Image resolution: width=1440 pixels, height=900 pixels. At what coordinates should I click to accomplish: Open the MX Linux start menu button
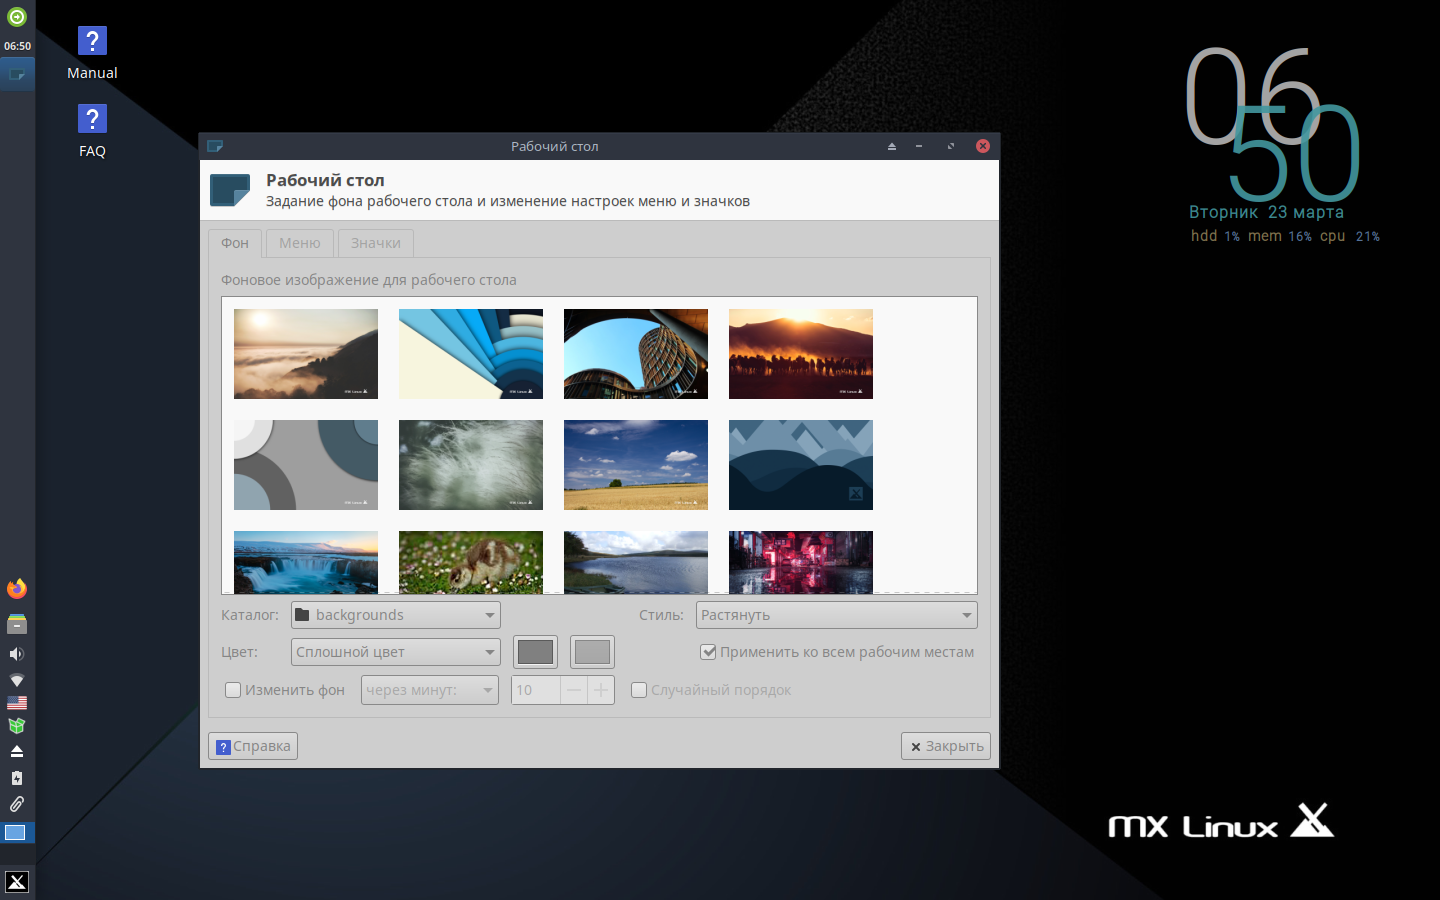(x=17, y=881)
